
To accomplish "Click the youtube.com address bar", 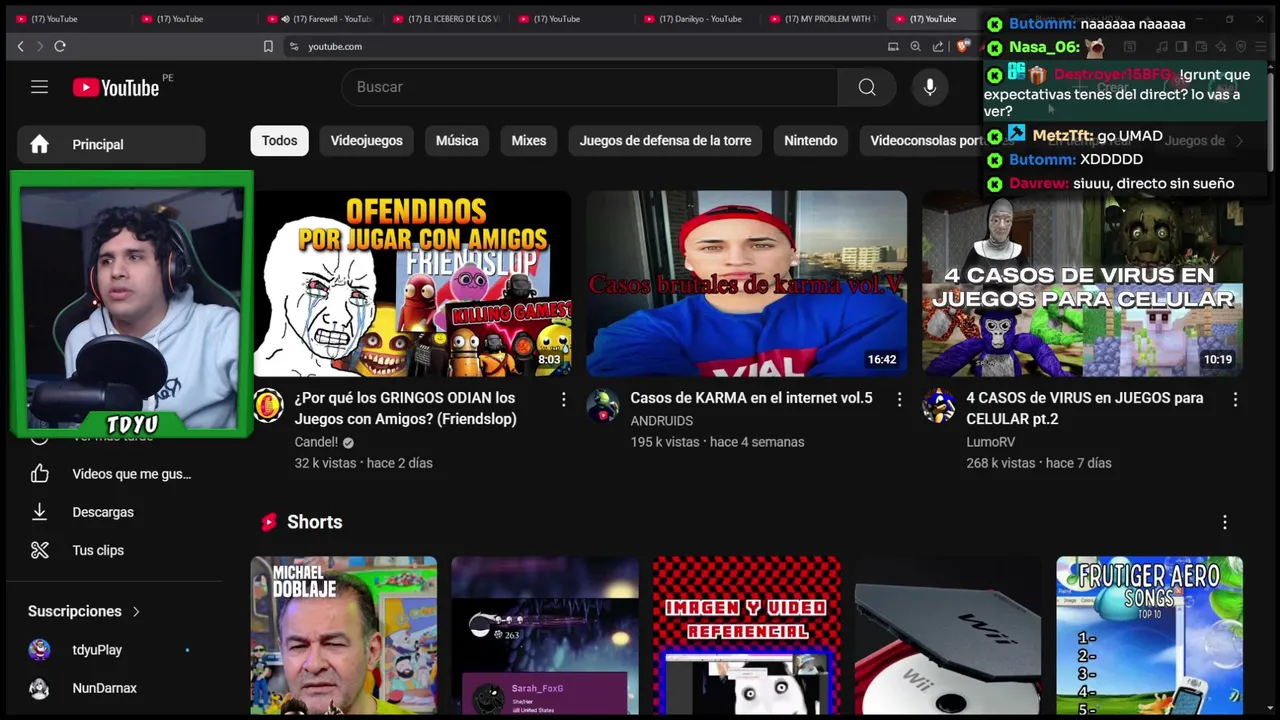I will (585, 46).
